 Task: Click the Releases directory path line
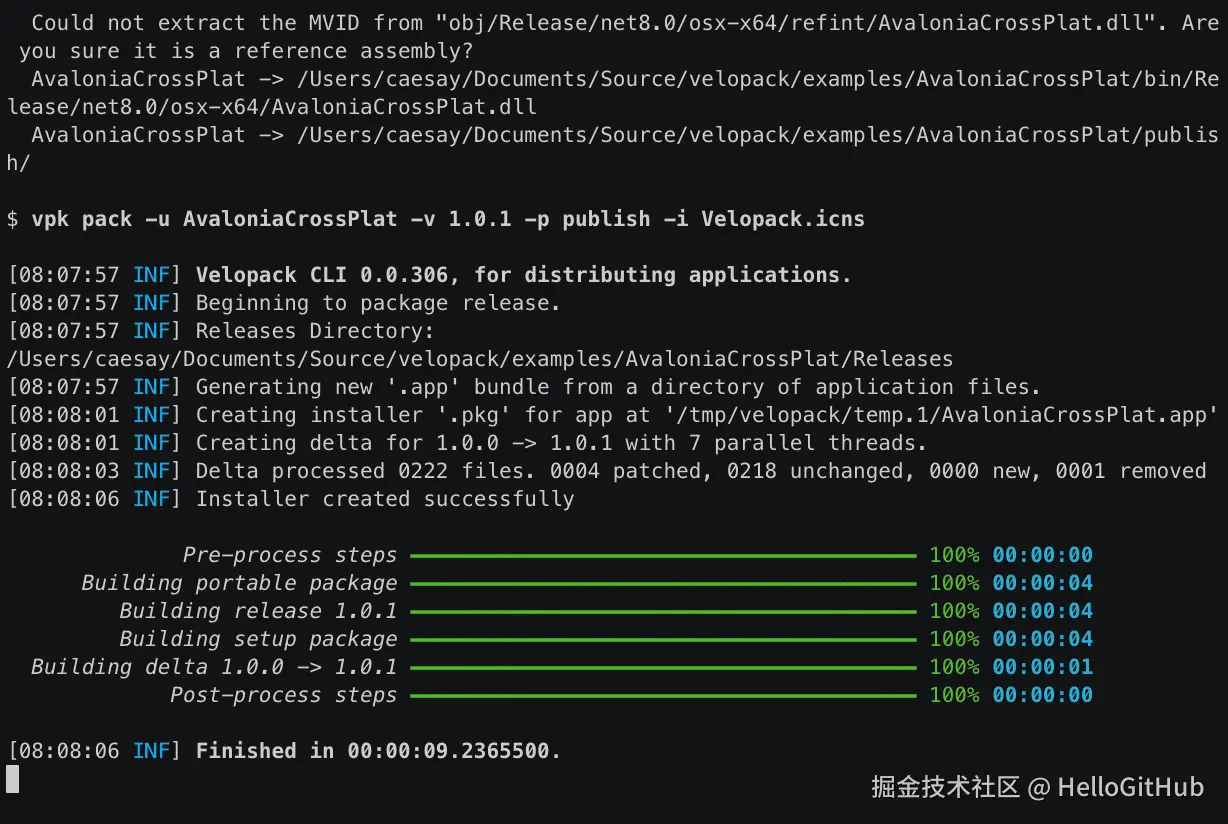point(480,359)
